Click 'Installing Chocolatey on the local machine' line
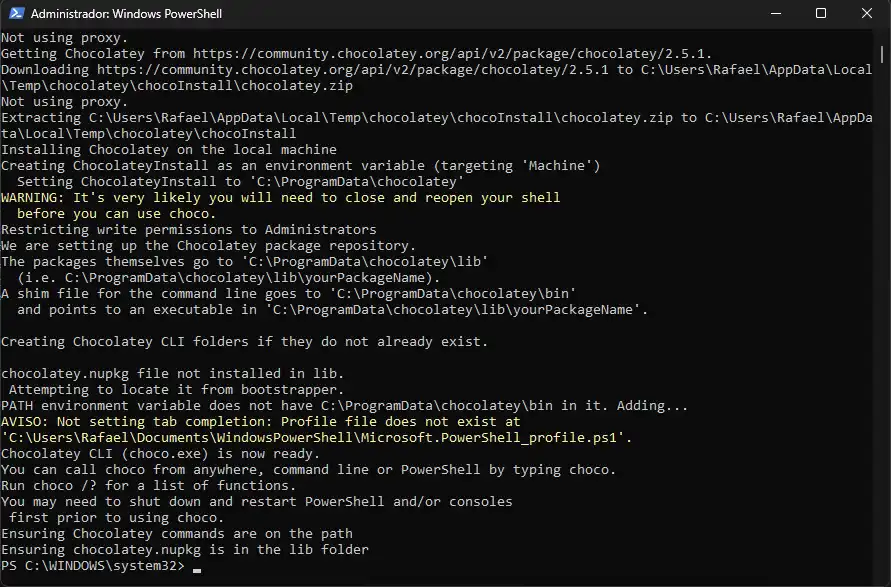Screen dimensions: 891x587 pyautogui.click(x=168, y=149)
